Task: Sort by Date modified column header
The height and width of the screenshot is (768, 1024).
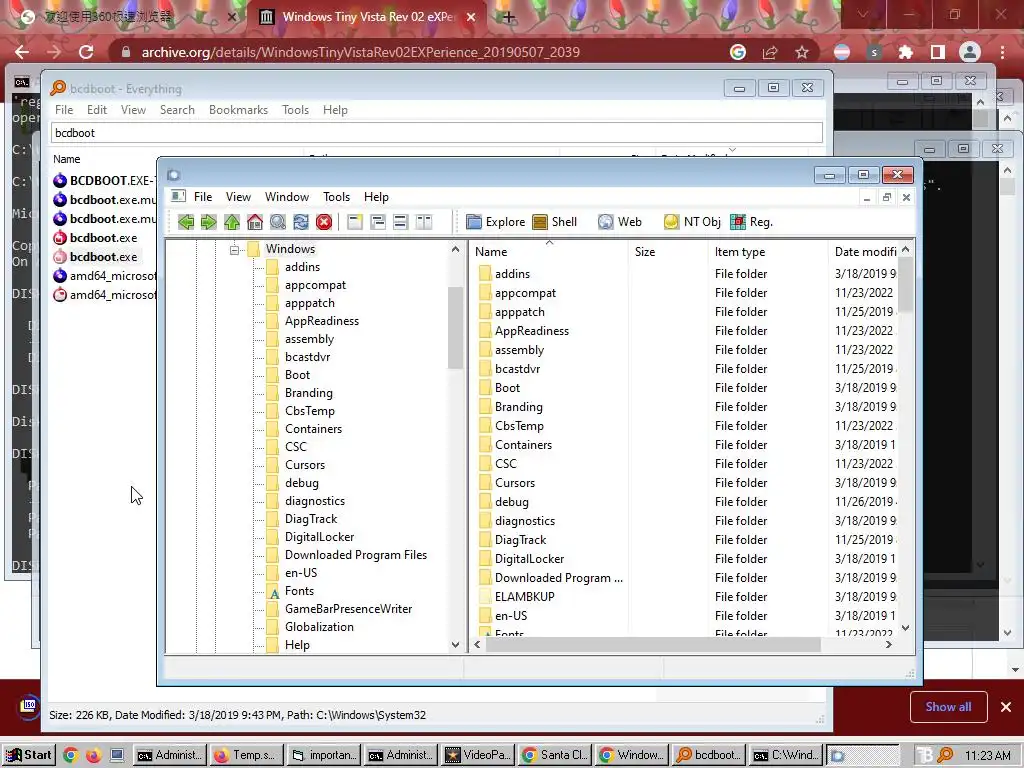Action: [x=864, y=252]
